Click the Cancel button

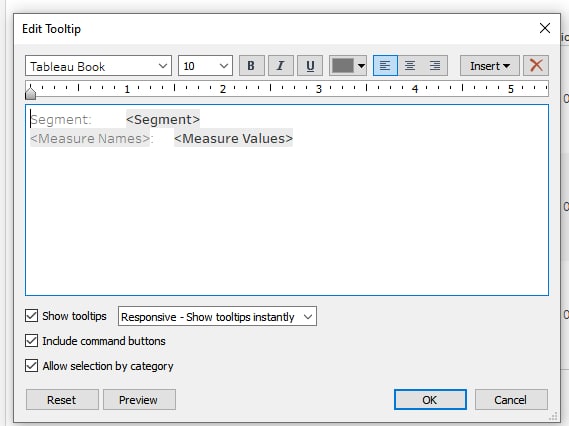point(511,400)
